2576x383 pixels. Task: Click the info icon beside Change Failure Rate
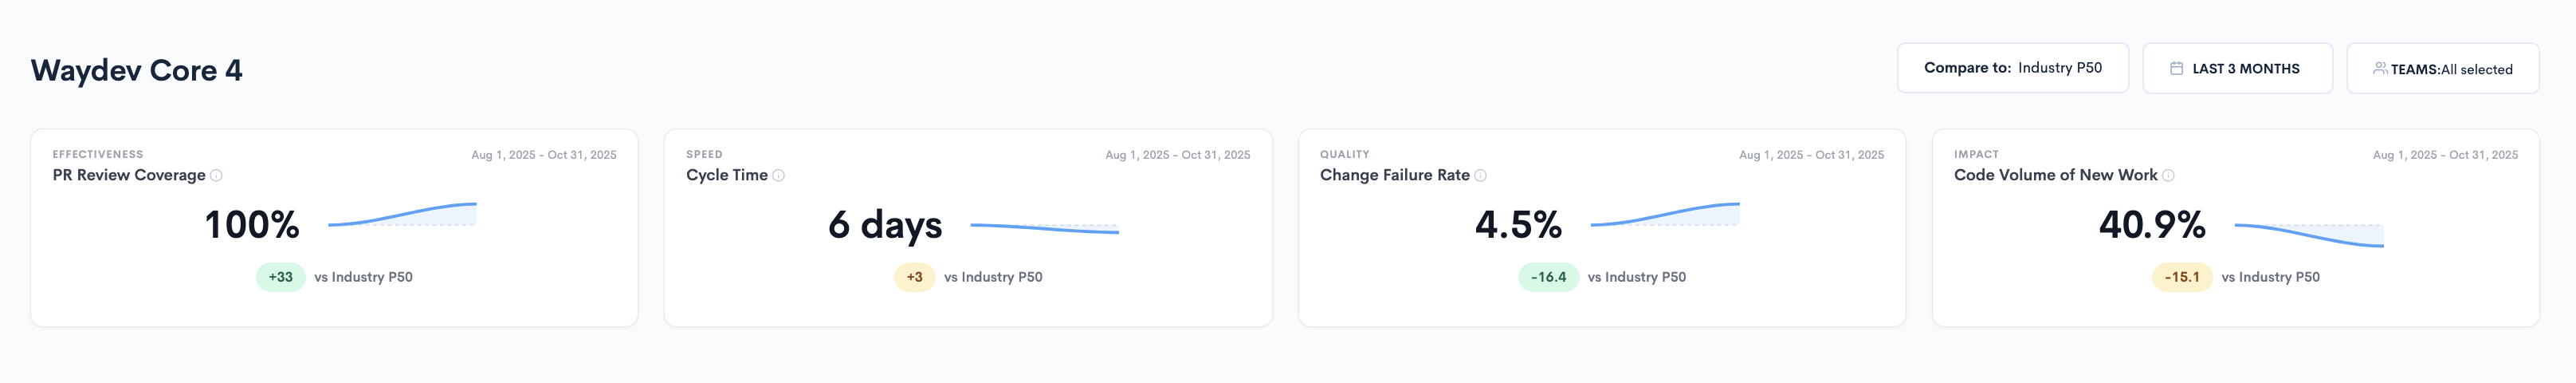coord(1480,176)
